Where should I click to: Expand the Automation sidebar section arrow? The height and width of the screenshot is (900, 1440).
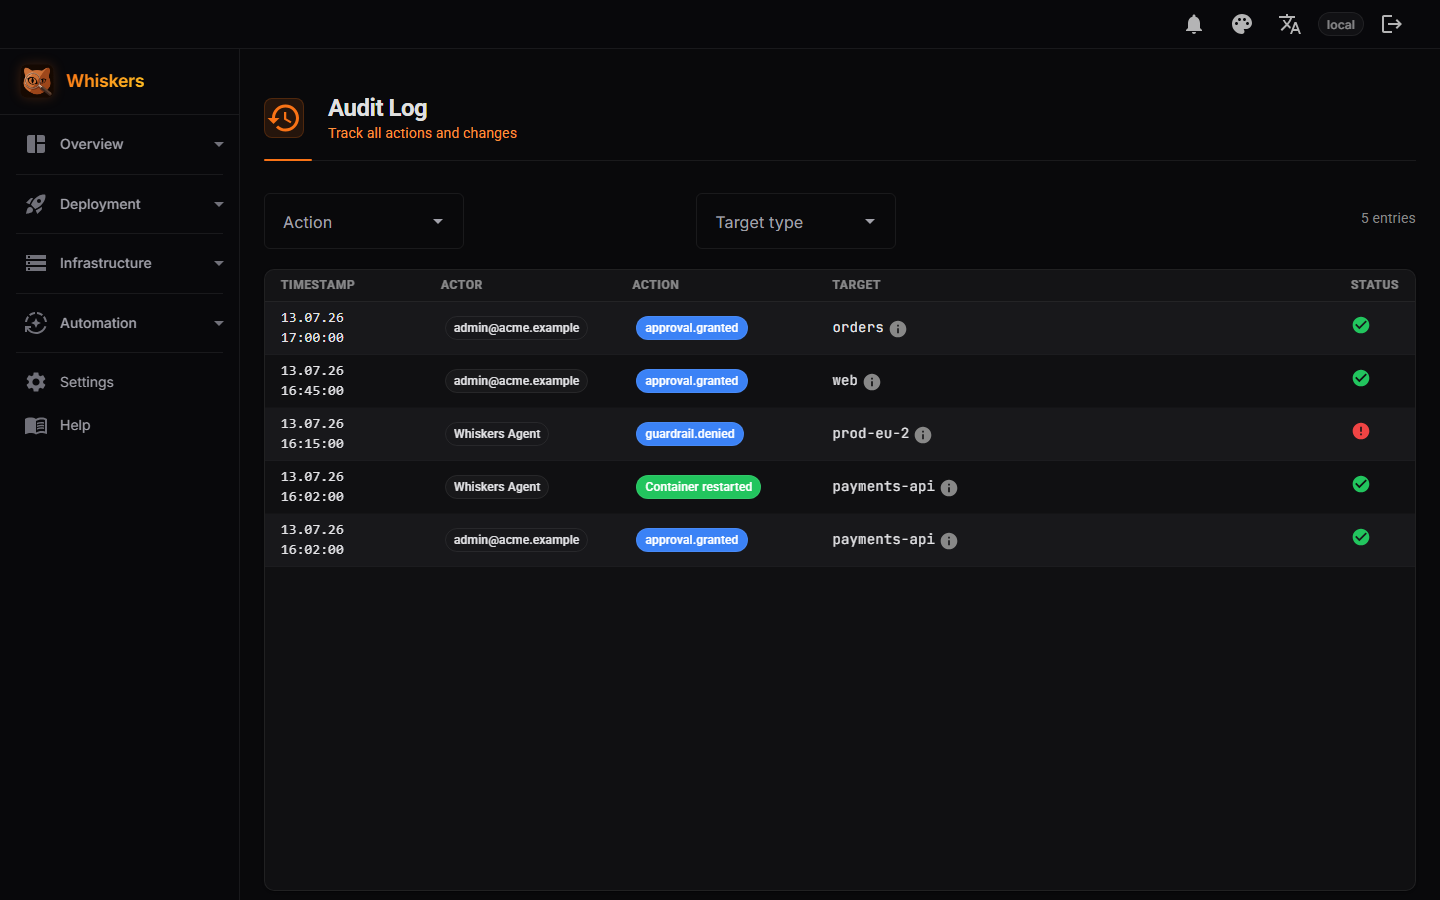pyautogui.click(x=219, y=323)
